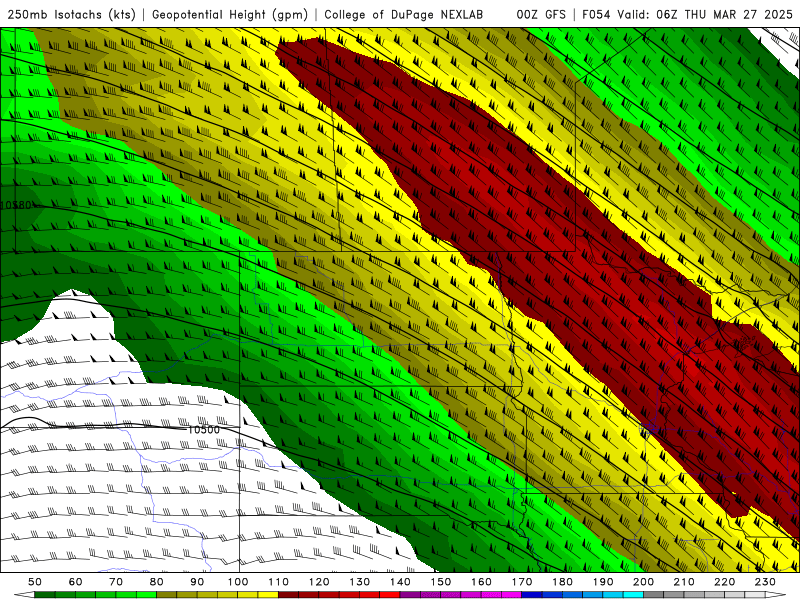
Task: Click the 130 knot legend label
Action: 360,582
